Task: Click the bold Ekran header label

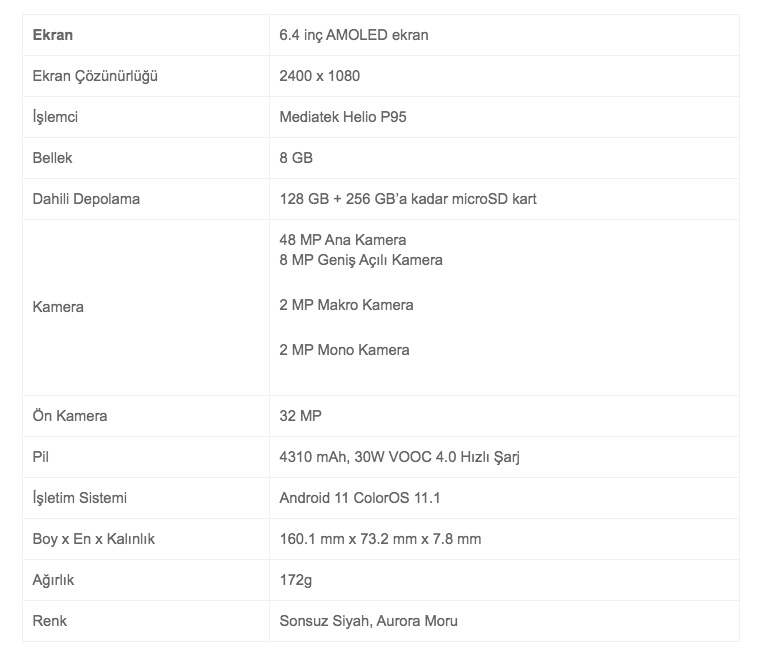Action: pyautogui.click(x=53, y=35)
